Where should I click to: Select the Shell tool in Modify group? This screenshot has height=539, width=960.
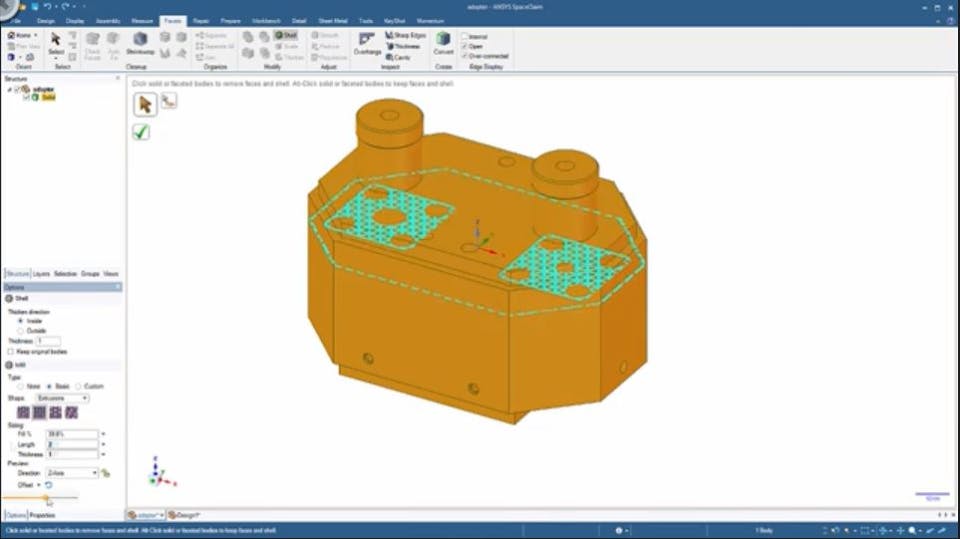(286, 36)
